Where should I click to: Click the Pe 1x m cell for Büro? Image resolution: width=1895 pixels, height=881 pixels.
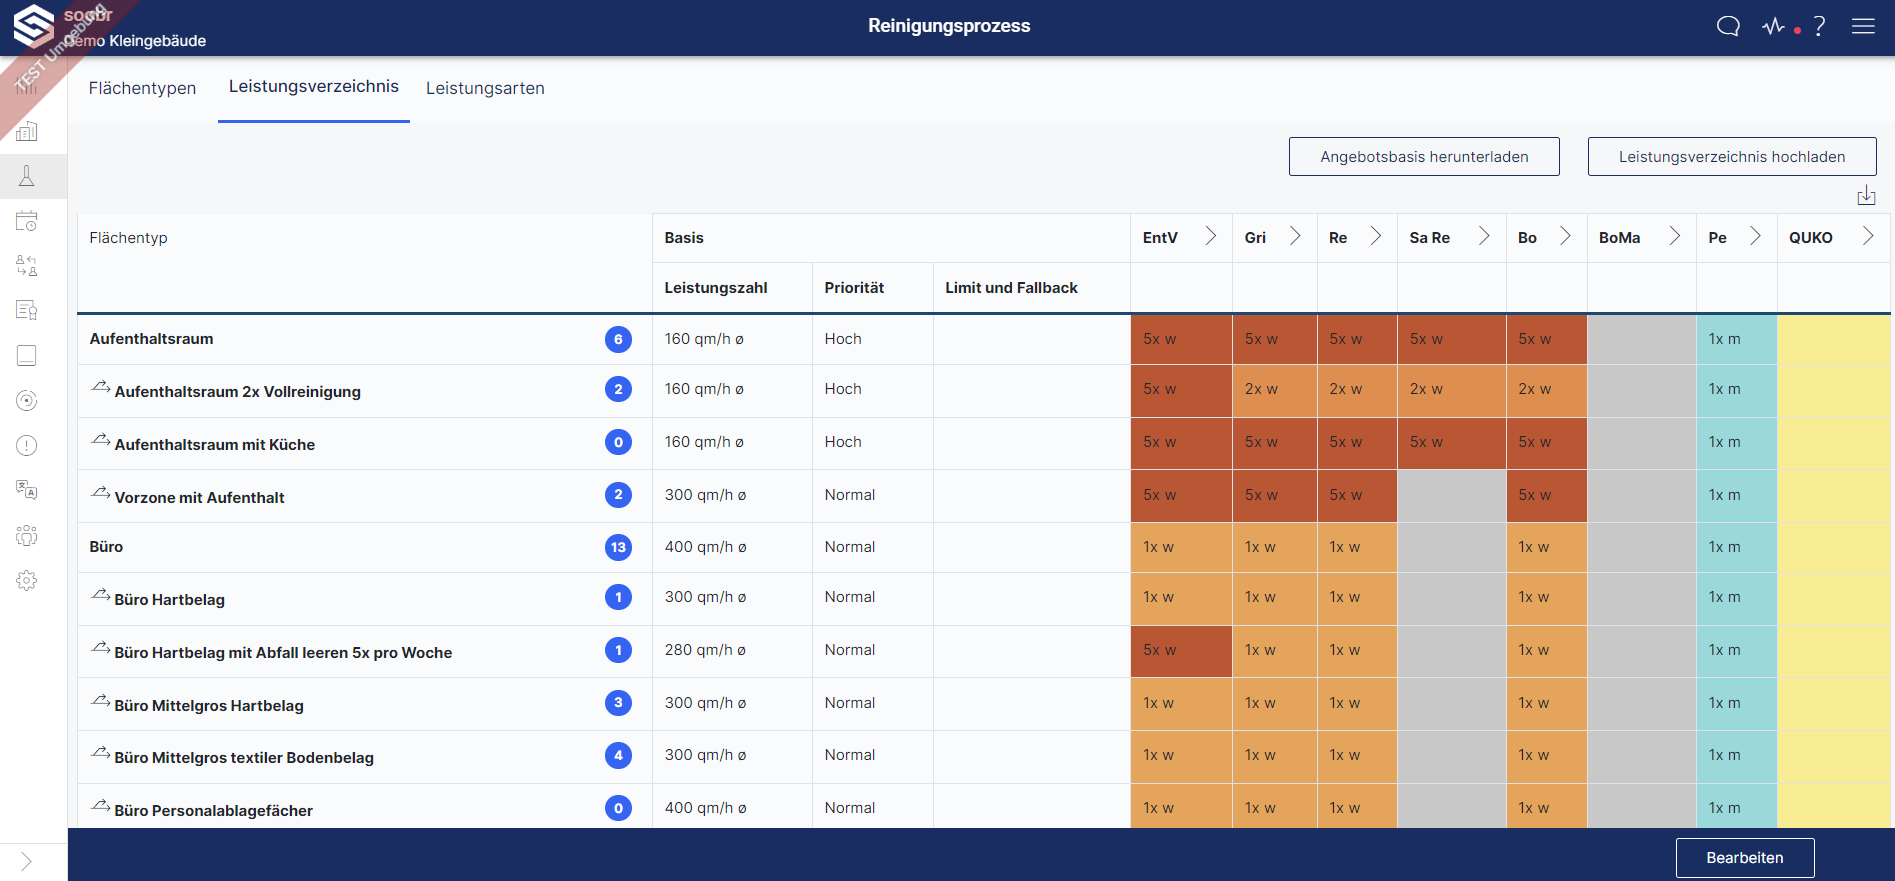1736,547
